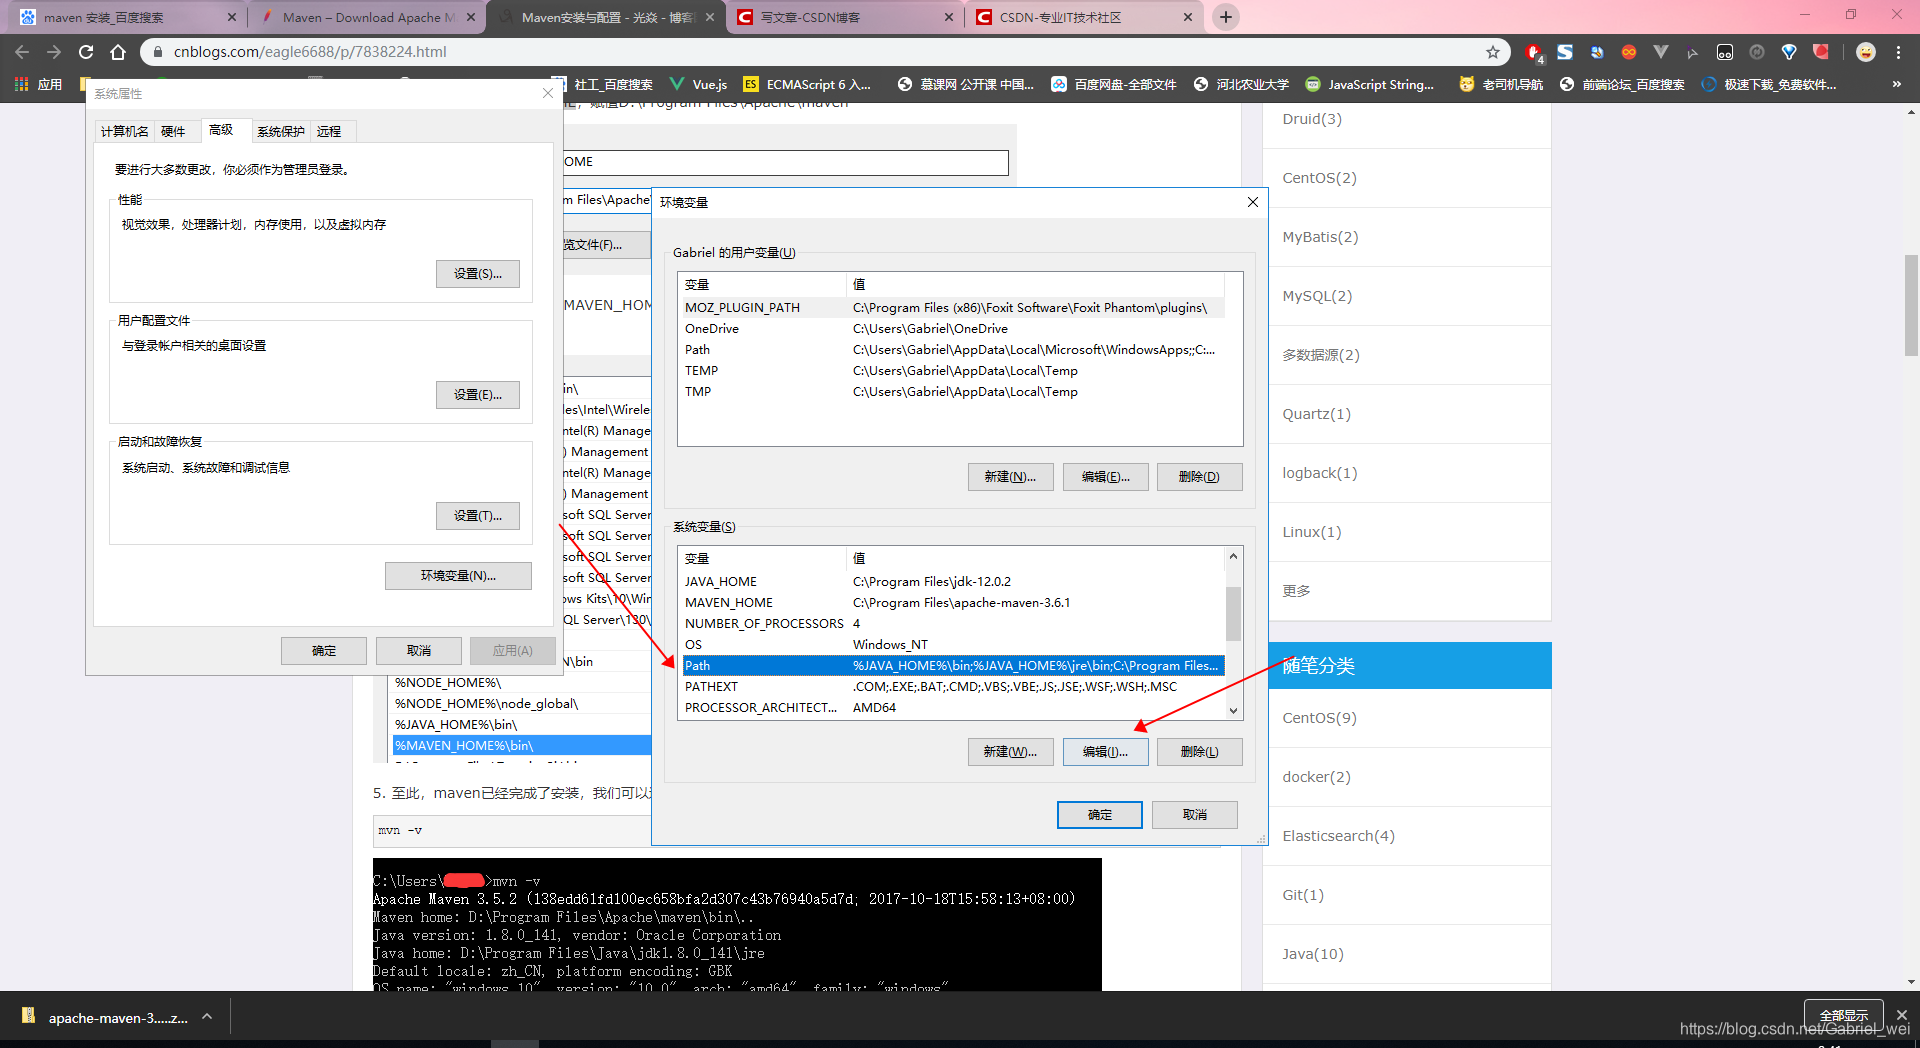The width and height of the screenshot is (1920, 1048).
Task: Select the MOZ_PLUGIN_PATH user variable row
Action: pos(952,308)
